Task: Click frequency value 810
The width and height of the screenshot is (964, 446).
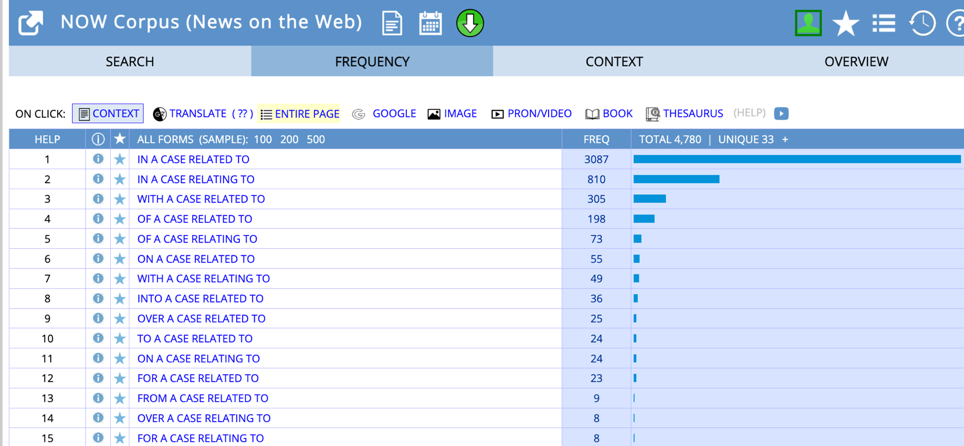Action: click(x=596, y=179)
